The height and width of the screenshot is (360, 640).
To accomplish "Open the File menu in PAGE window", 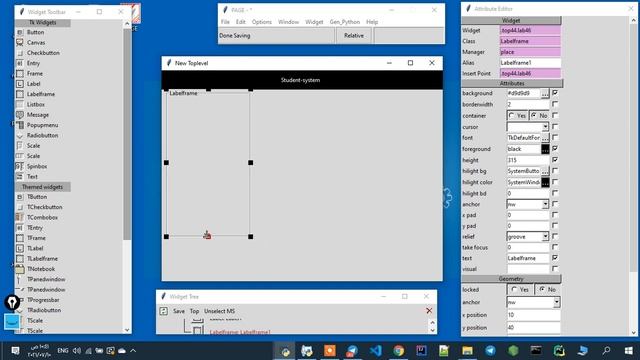I will click(x=225, y=22).
